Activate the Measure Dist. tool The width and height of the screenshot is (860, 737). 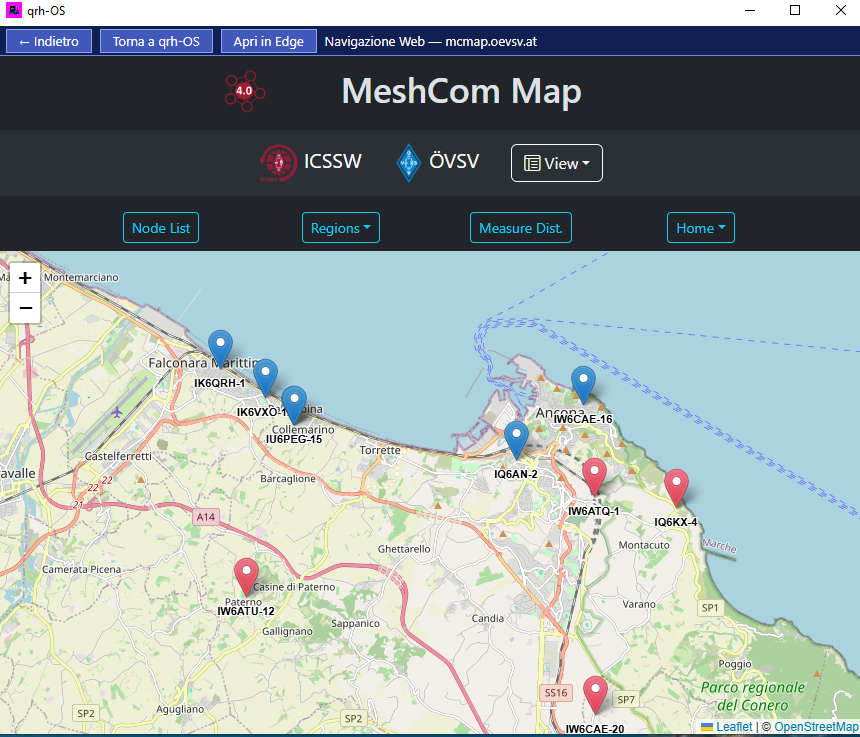(520, 228)
